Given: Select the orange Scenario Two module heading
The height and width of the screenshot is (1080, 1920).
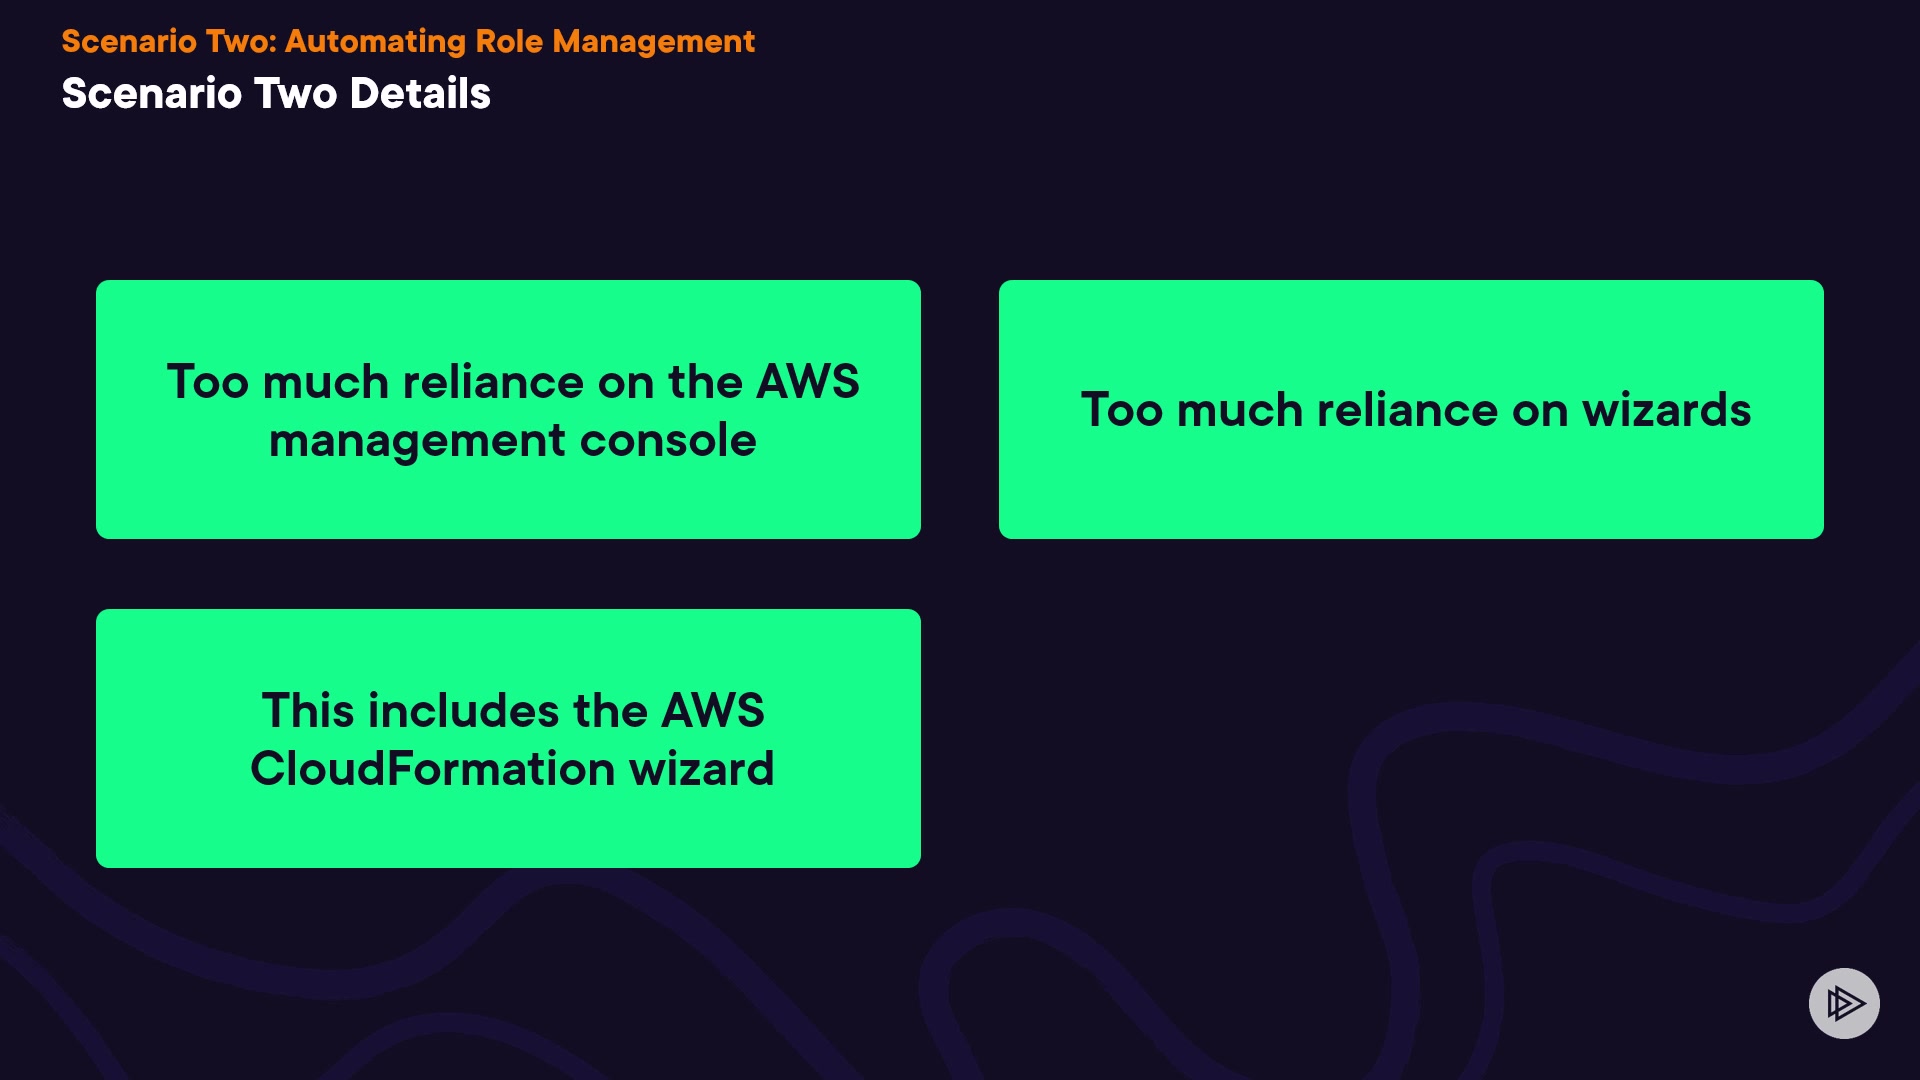Looking at the screenshot, I should [407, 41].
